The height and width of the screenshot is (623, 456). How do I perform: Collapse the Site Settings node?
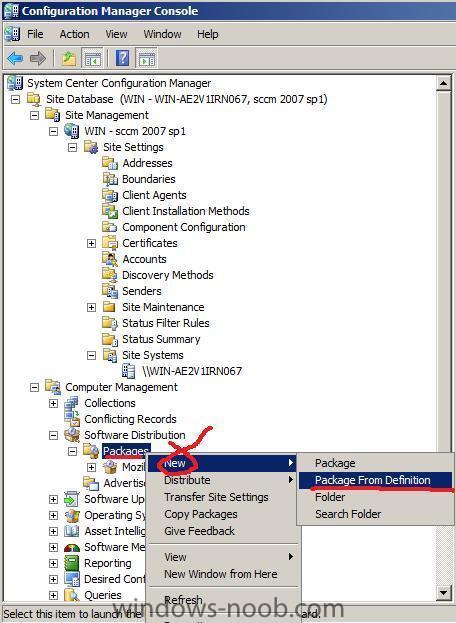coord(73,147)
